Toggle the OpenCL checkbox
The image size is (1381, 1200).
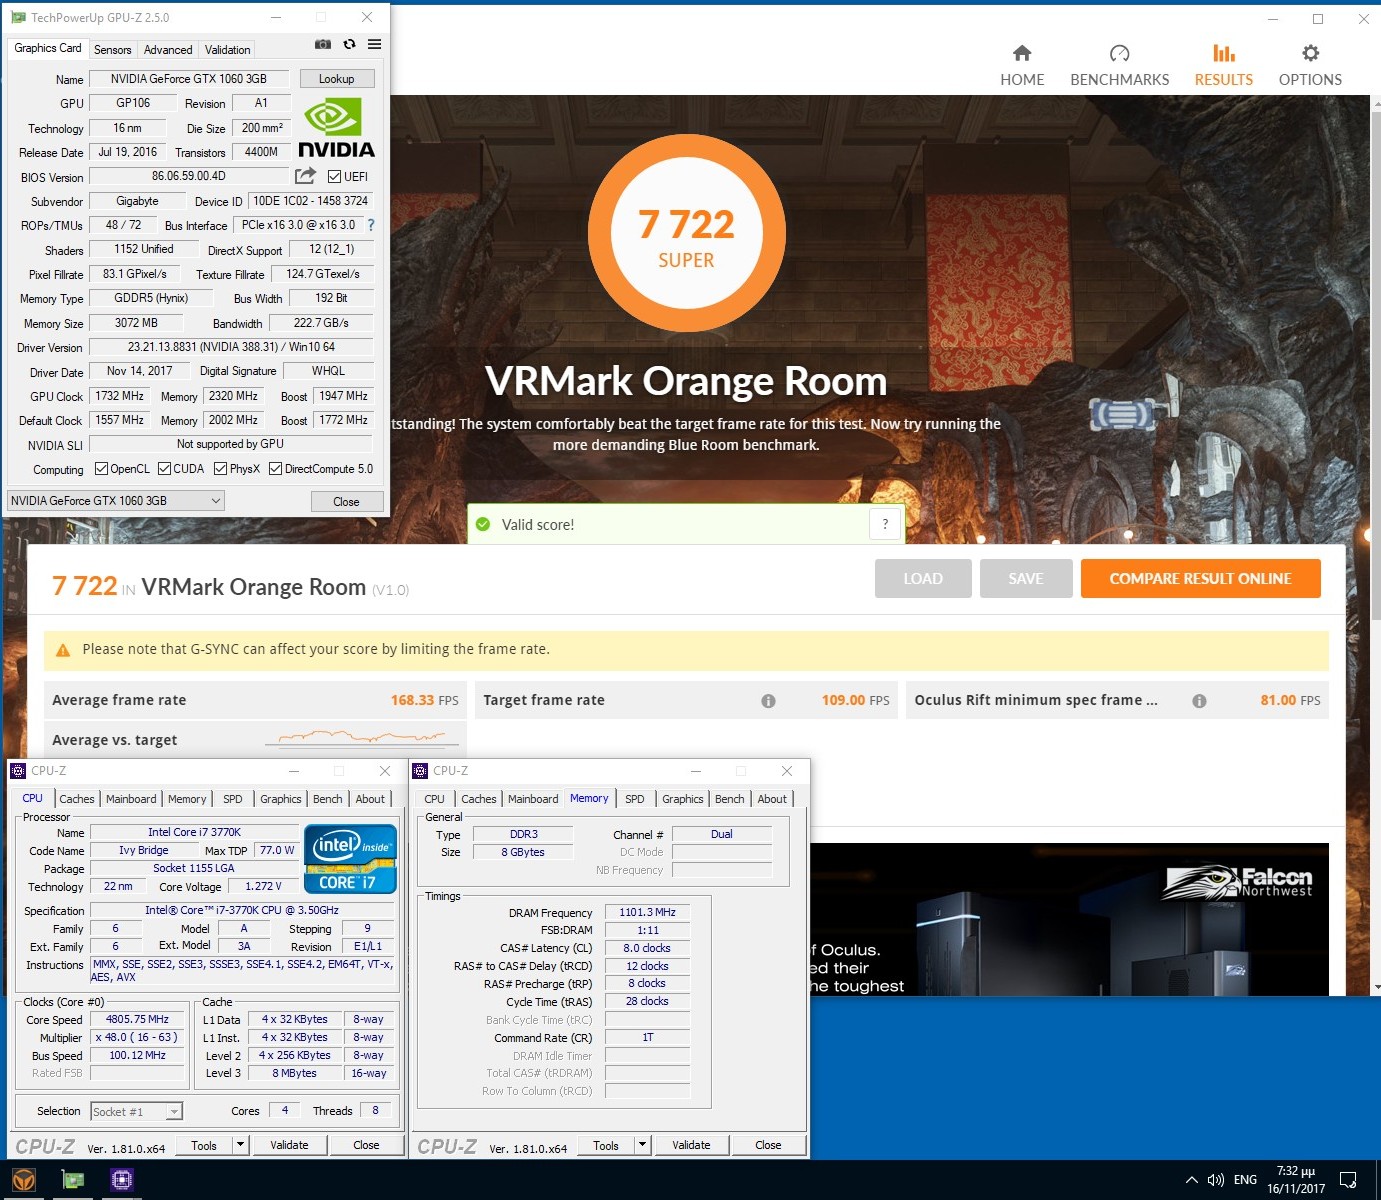pyautogui.click(x=101, y=469)
